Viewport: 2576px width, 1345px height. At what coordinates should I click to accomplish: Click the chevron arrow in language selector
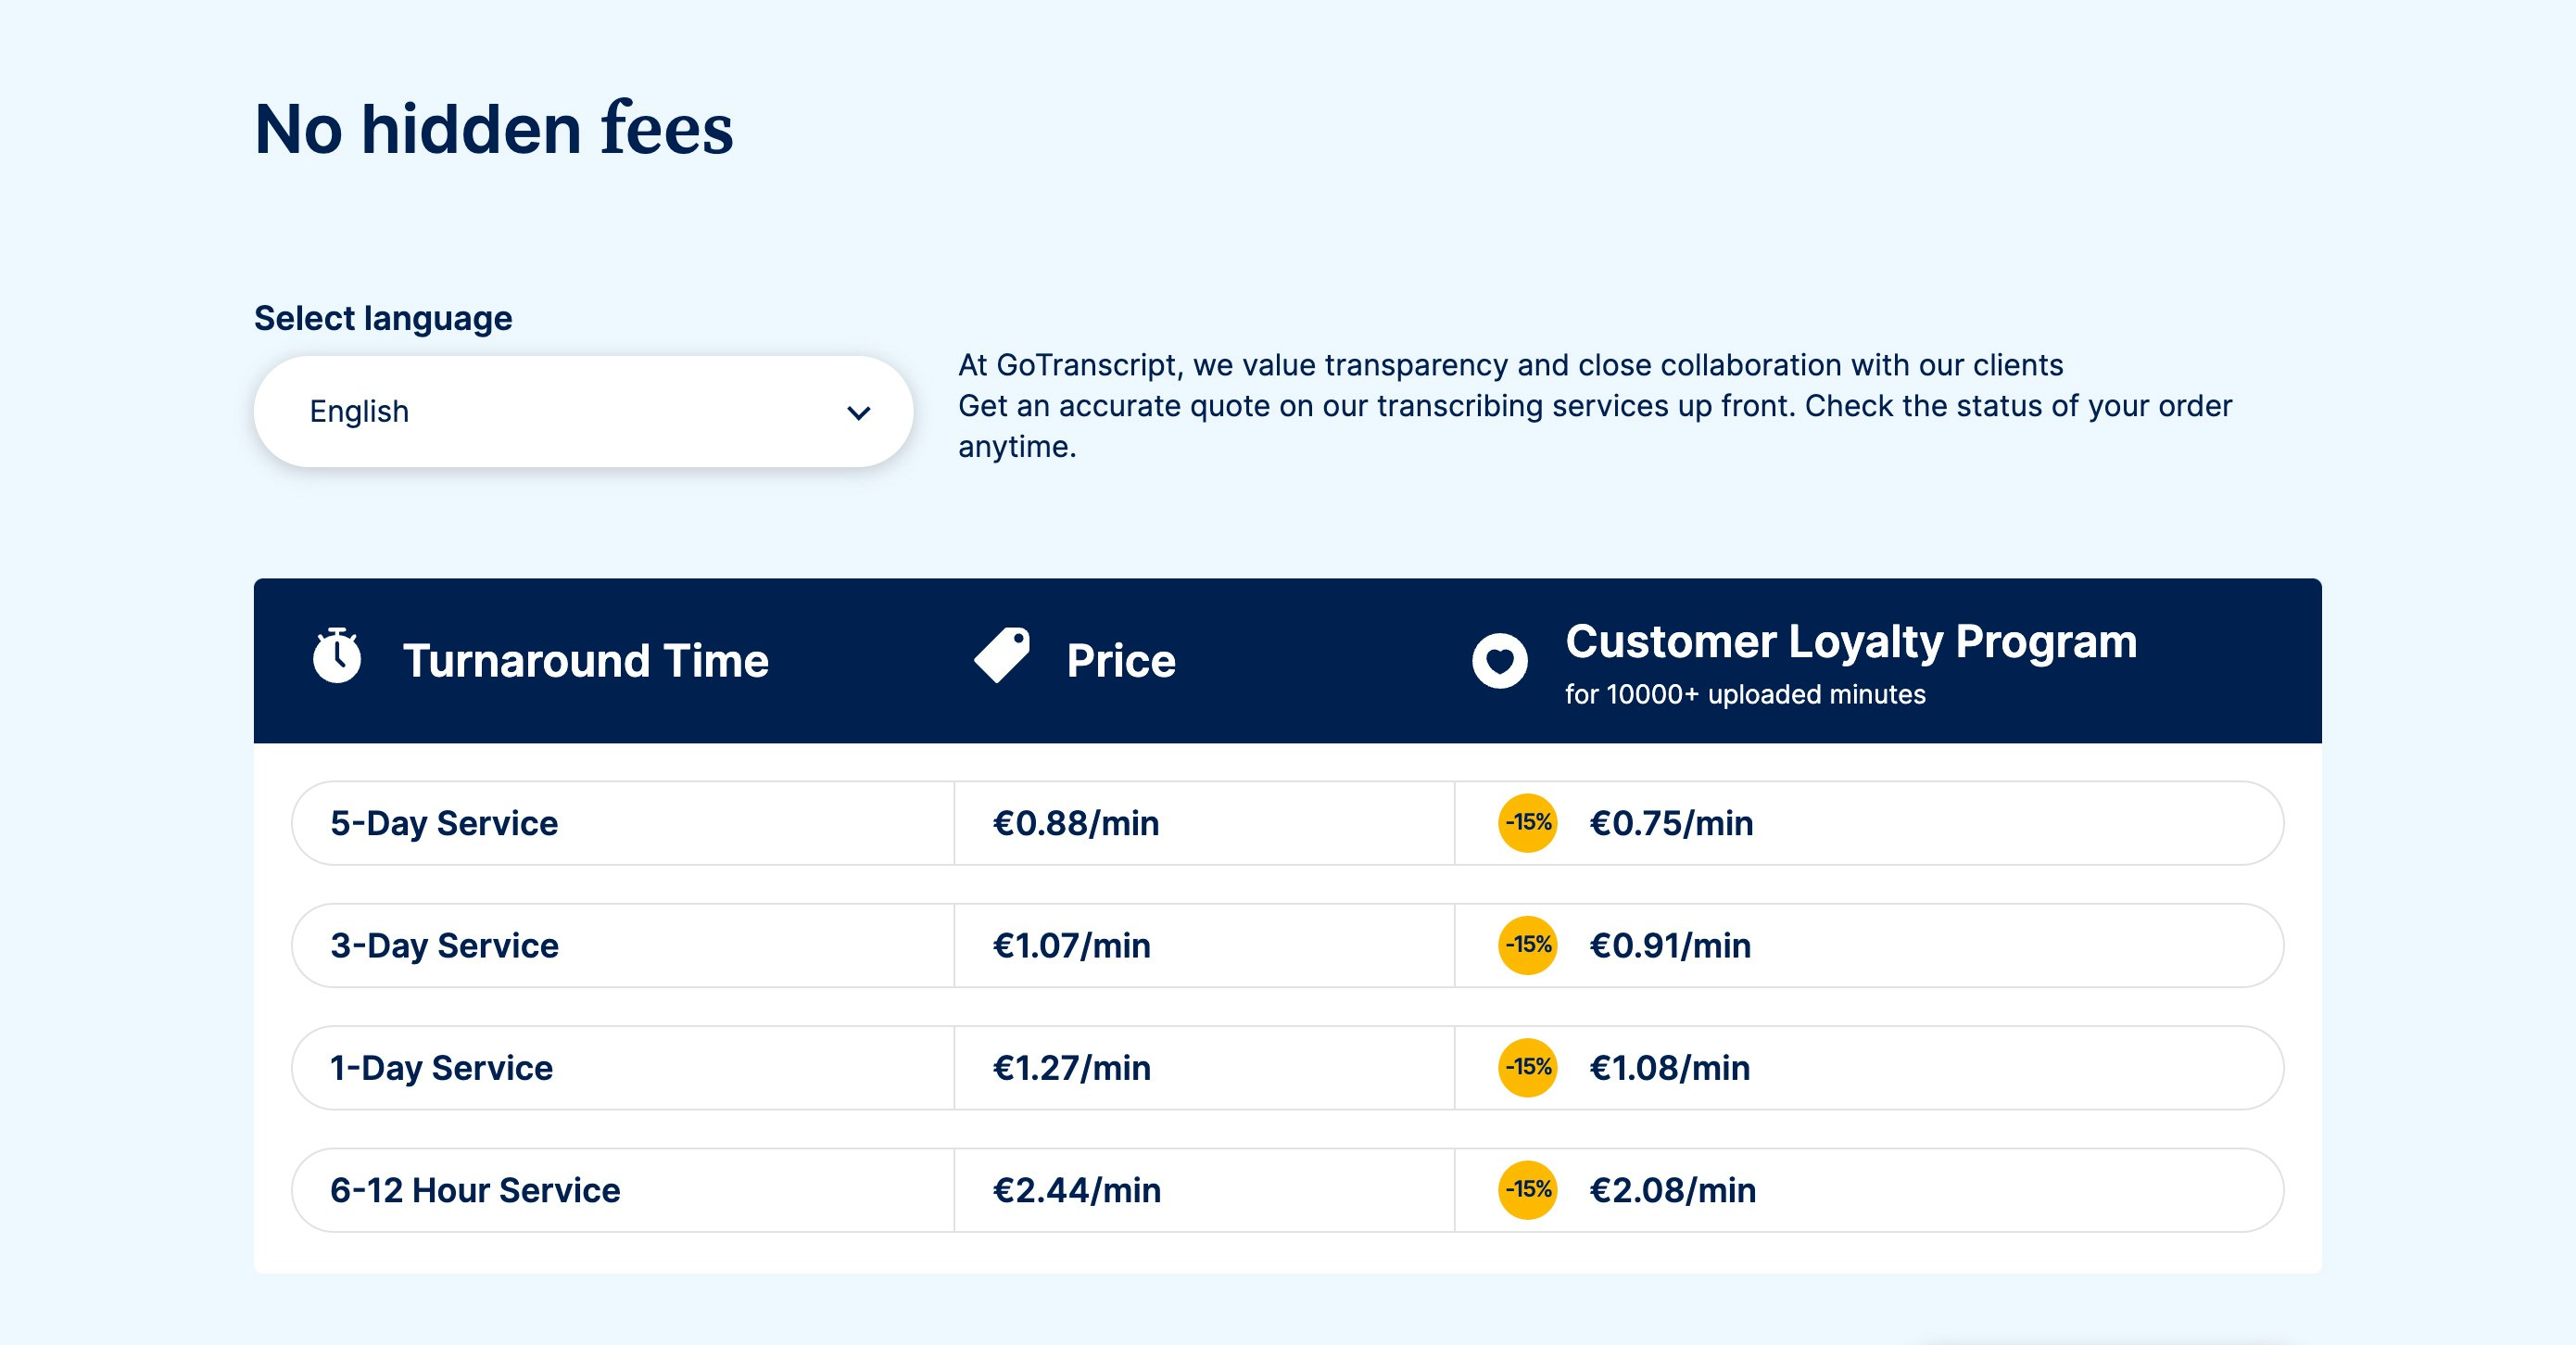(x=859, y=413)
